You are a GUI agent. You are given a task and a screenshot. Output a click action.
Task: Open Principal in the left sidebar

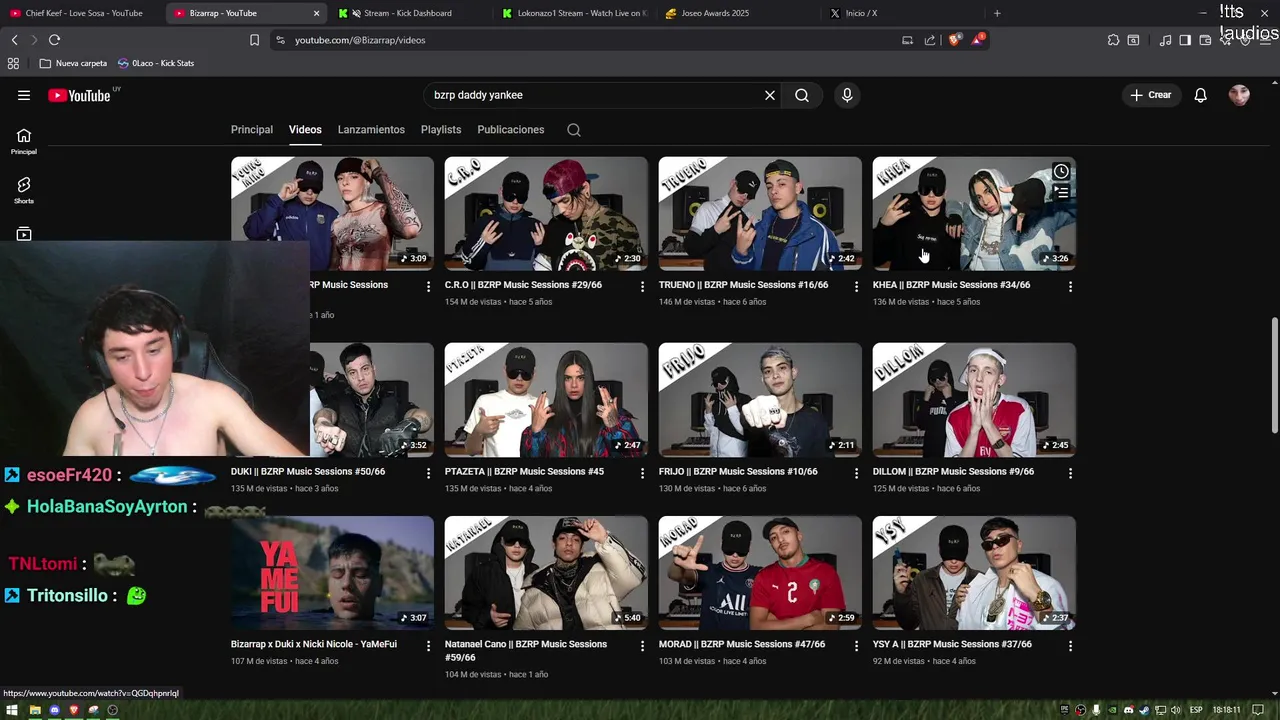24,141
